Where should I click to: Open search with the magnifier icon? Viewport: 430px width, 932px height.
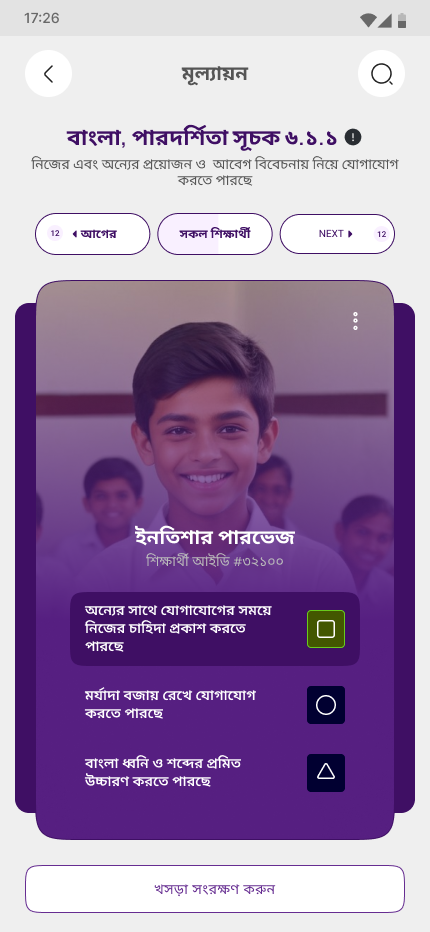(381, 74)
